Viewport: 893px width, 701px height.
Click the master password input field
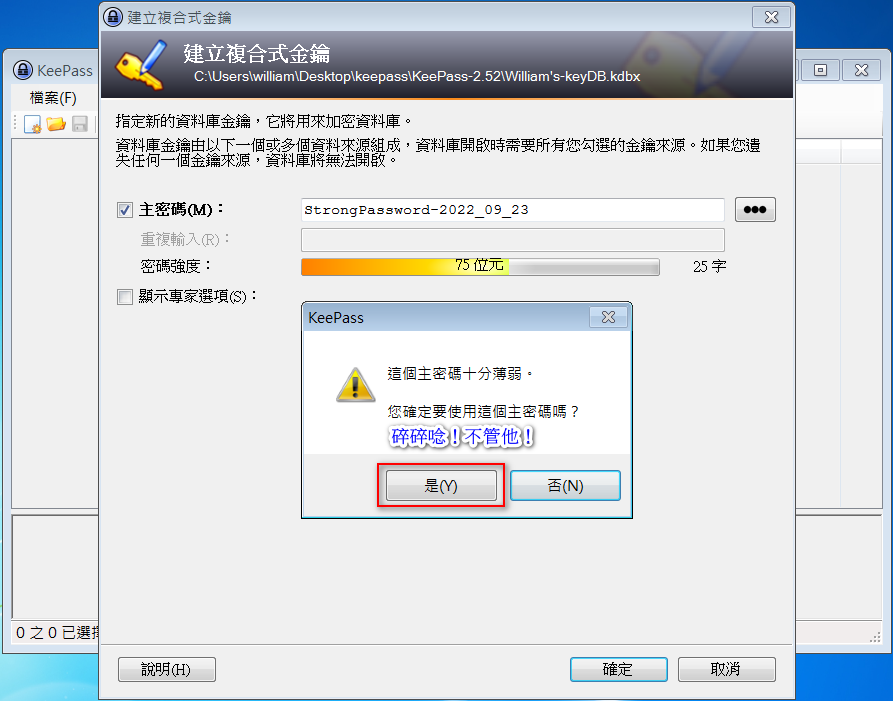[513, 210]
